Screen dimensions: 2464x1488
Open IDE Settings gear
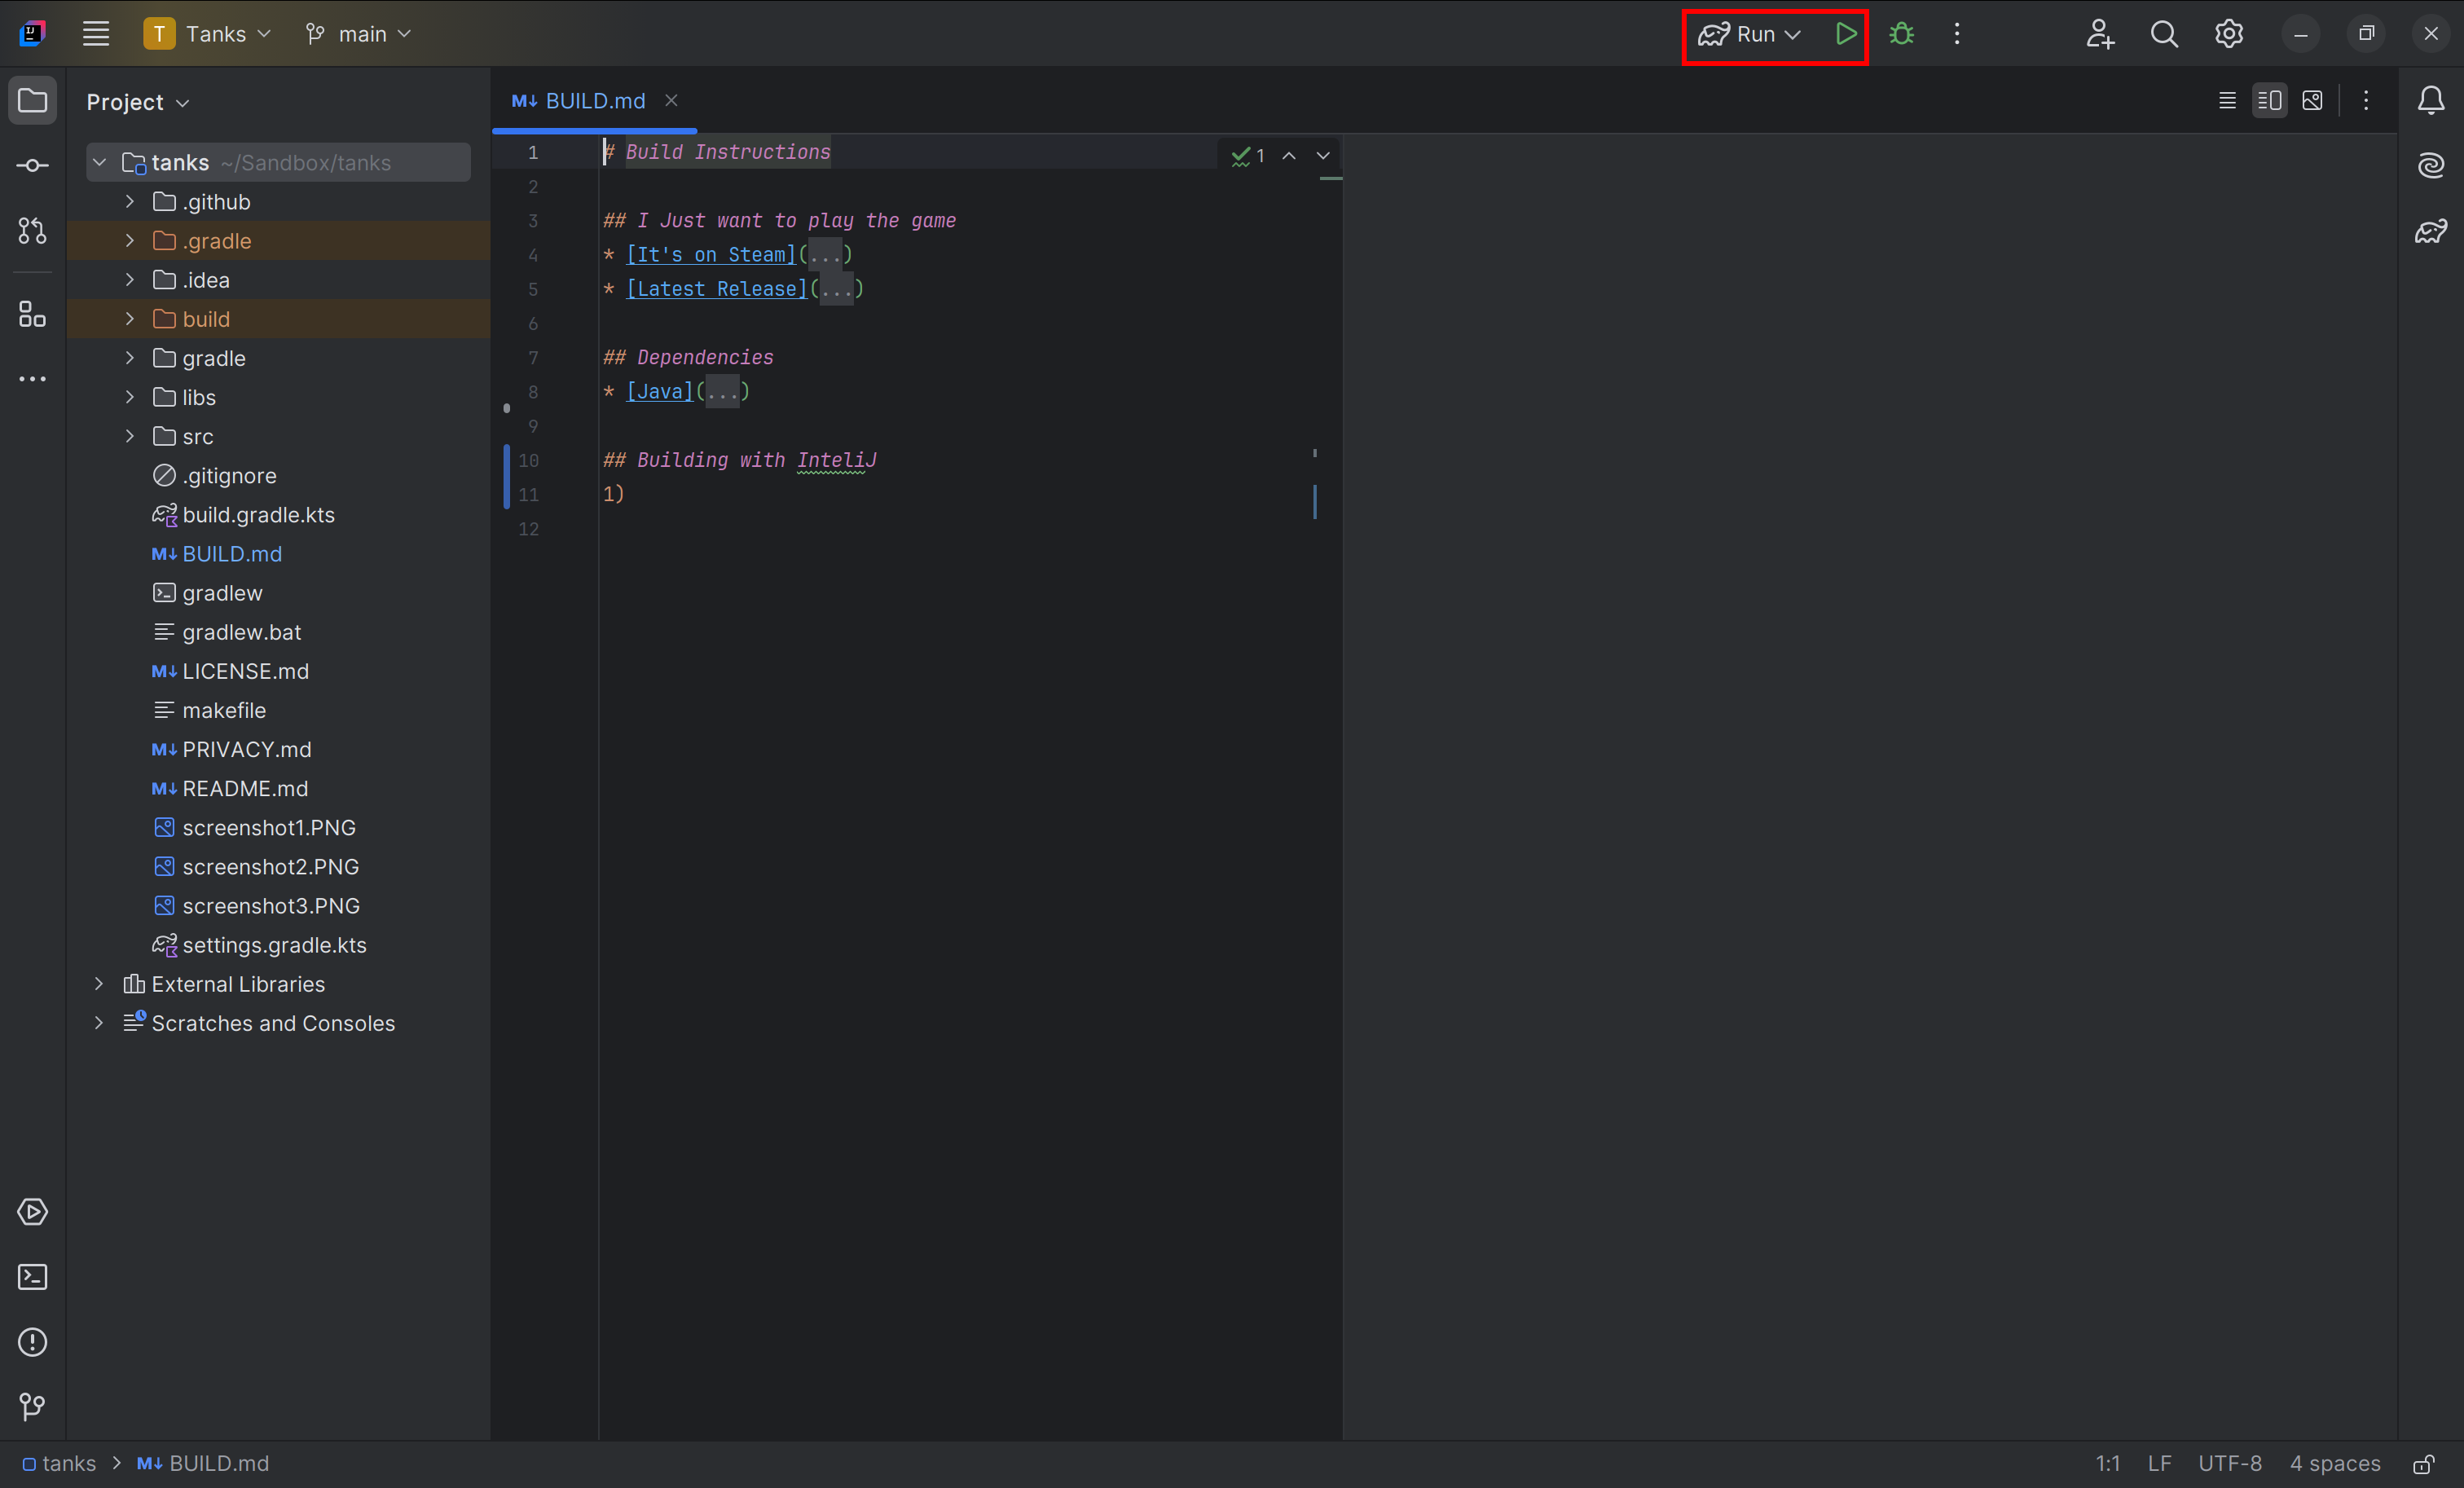pos(2228,34)
